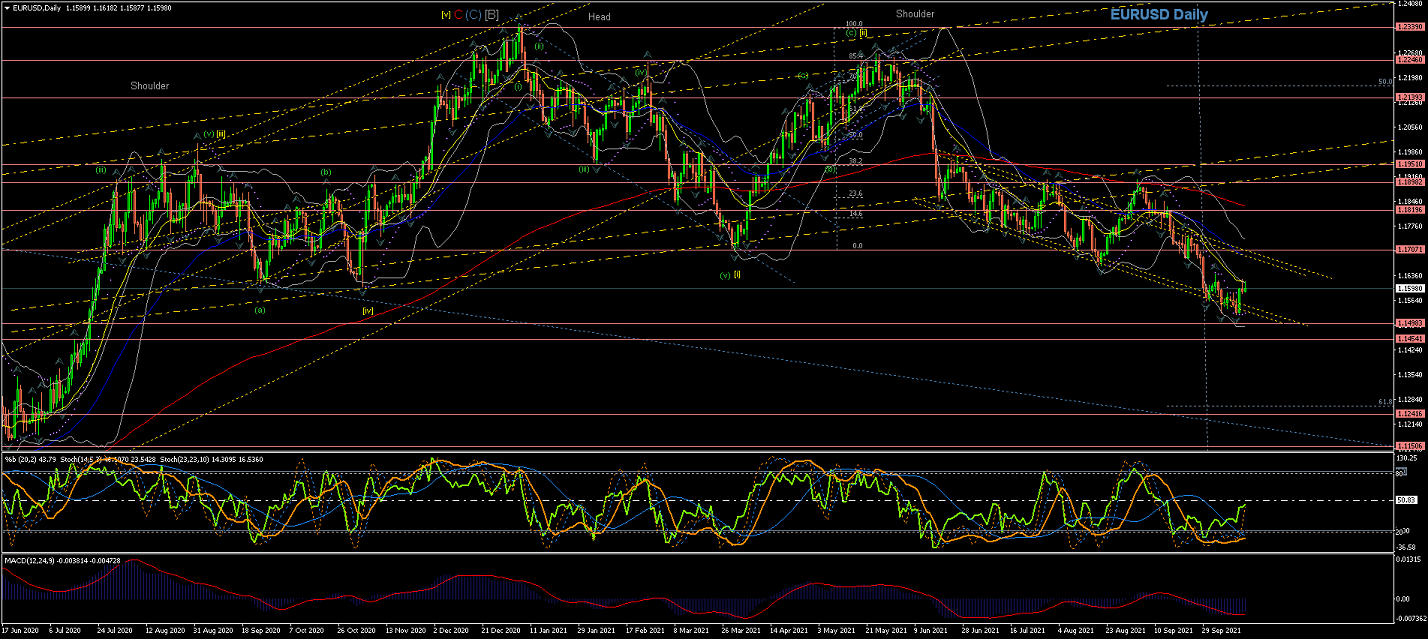Select the 1.23390 price level tag
Image resolution: width=1428 pixels, height=639 pixels.
click(x=1410, y=27)
